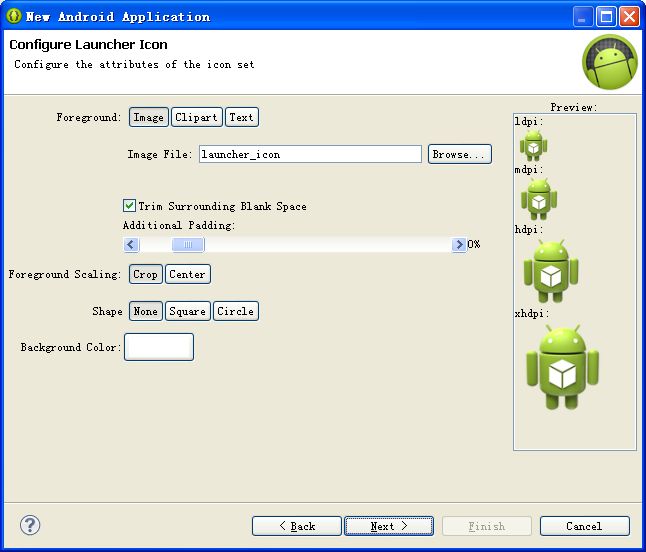The height and width of the screenshot is (552, 646).
Task: Choose Crop foreground scaling
Action: tap(145, 274)
